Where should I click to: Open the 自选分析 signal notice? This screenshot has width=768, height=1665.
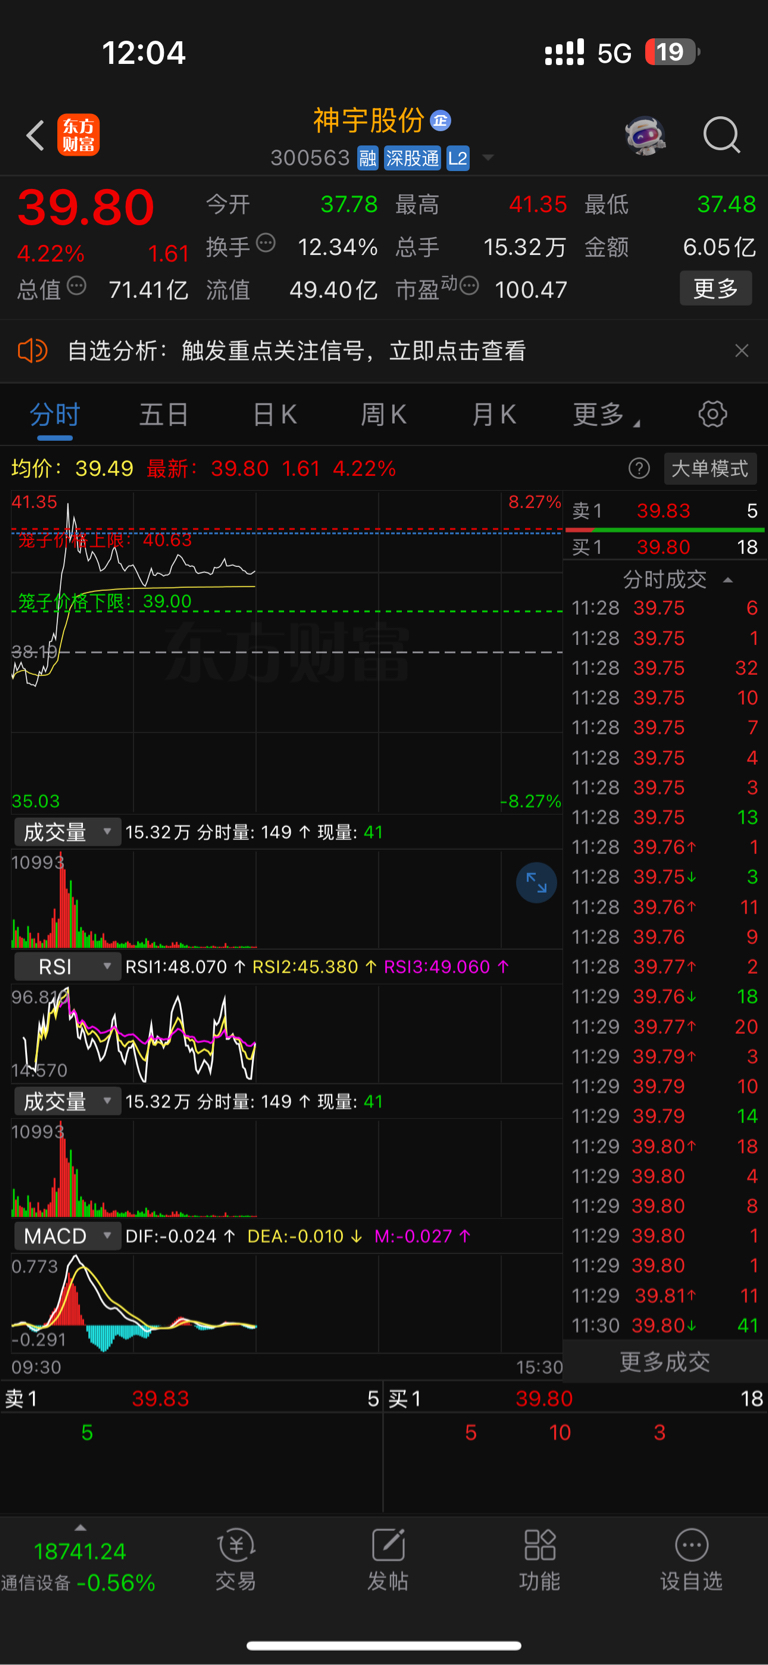[x=296, y=351]
